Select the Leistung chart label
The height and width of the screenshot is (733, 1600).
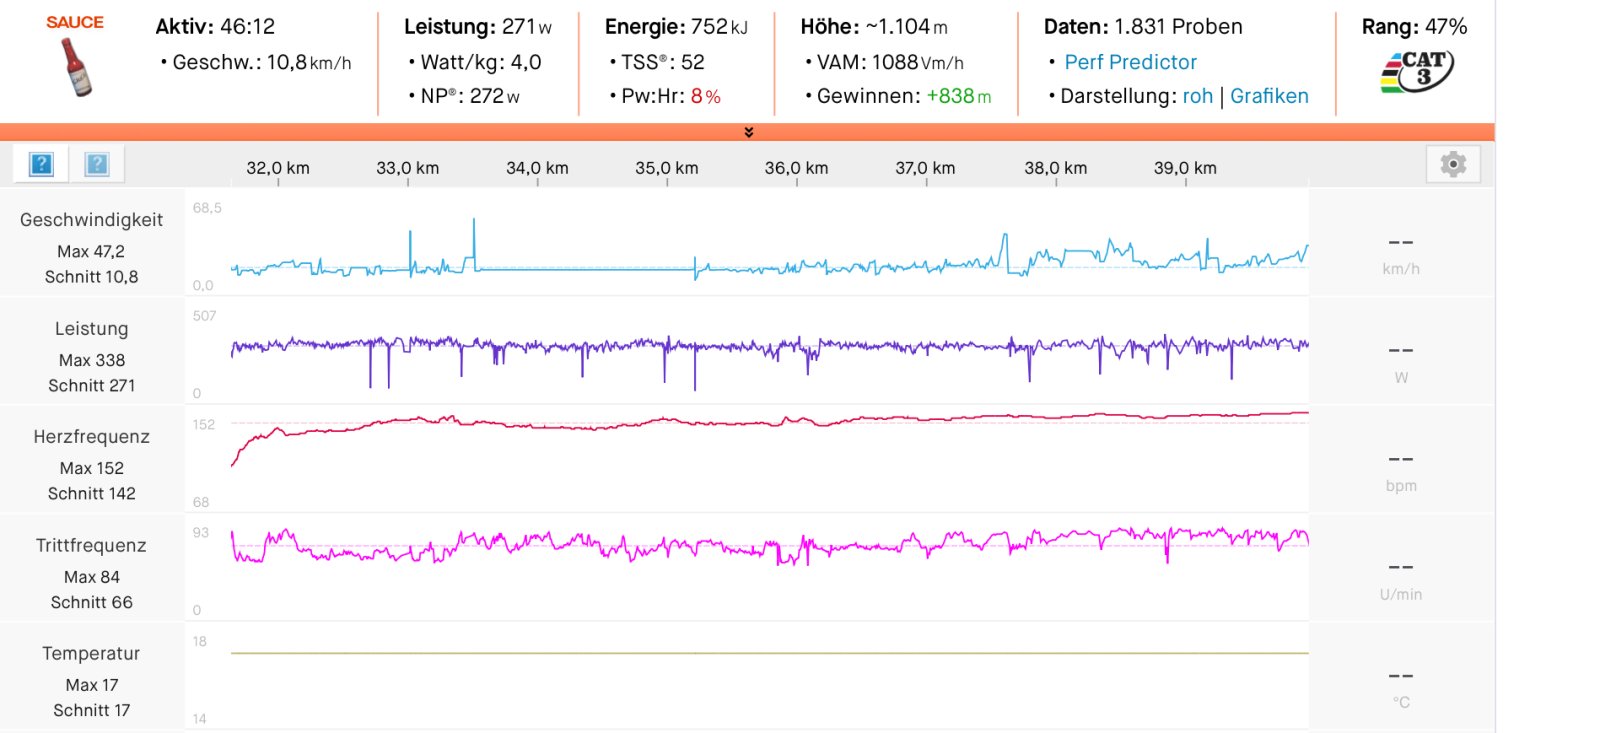(x=91, y=329)
